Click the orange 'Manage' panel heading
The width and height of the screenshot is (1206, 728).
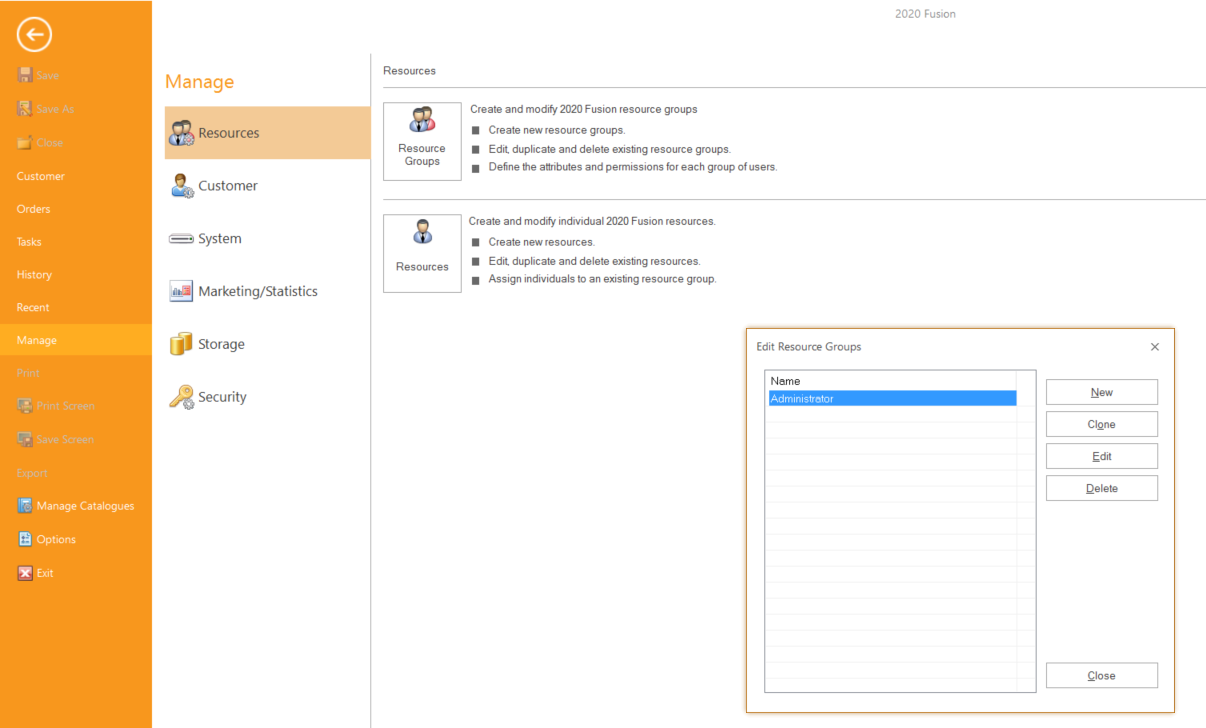(x=200, y=82)
